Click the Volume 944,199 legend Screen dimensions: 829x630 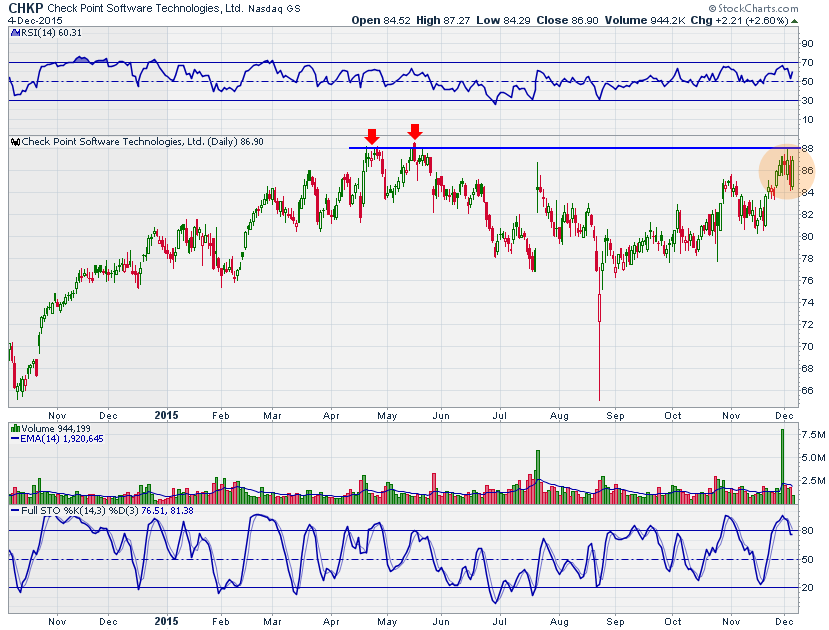[56, 429]
